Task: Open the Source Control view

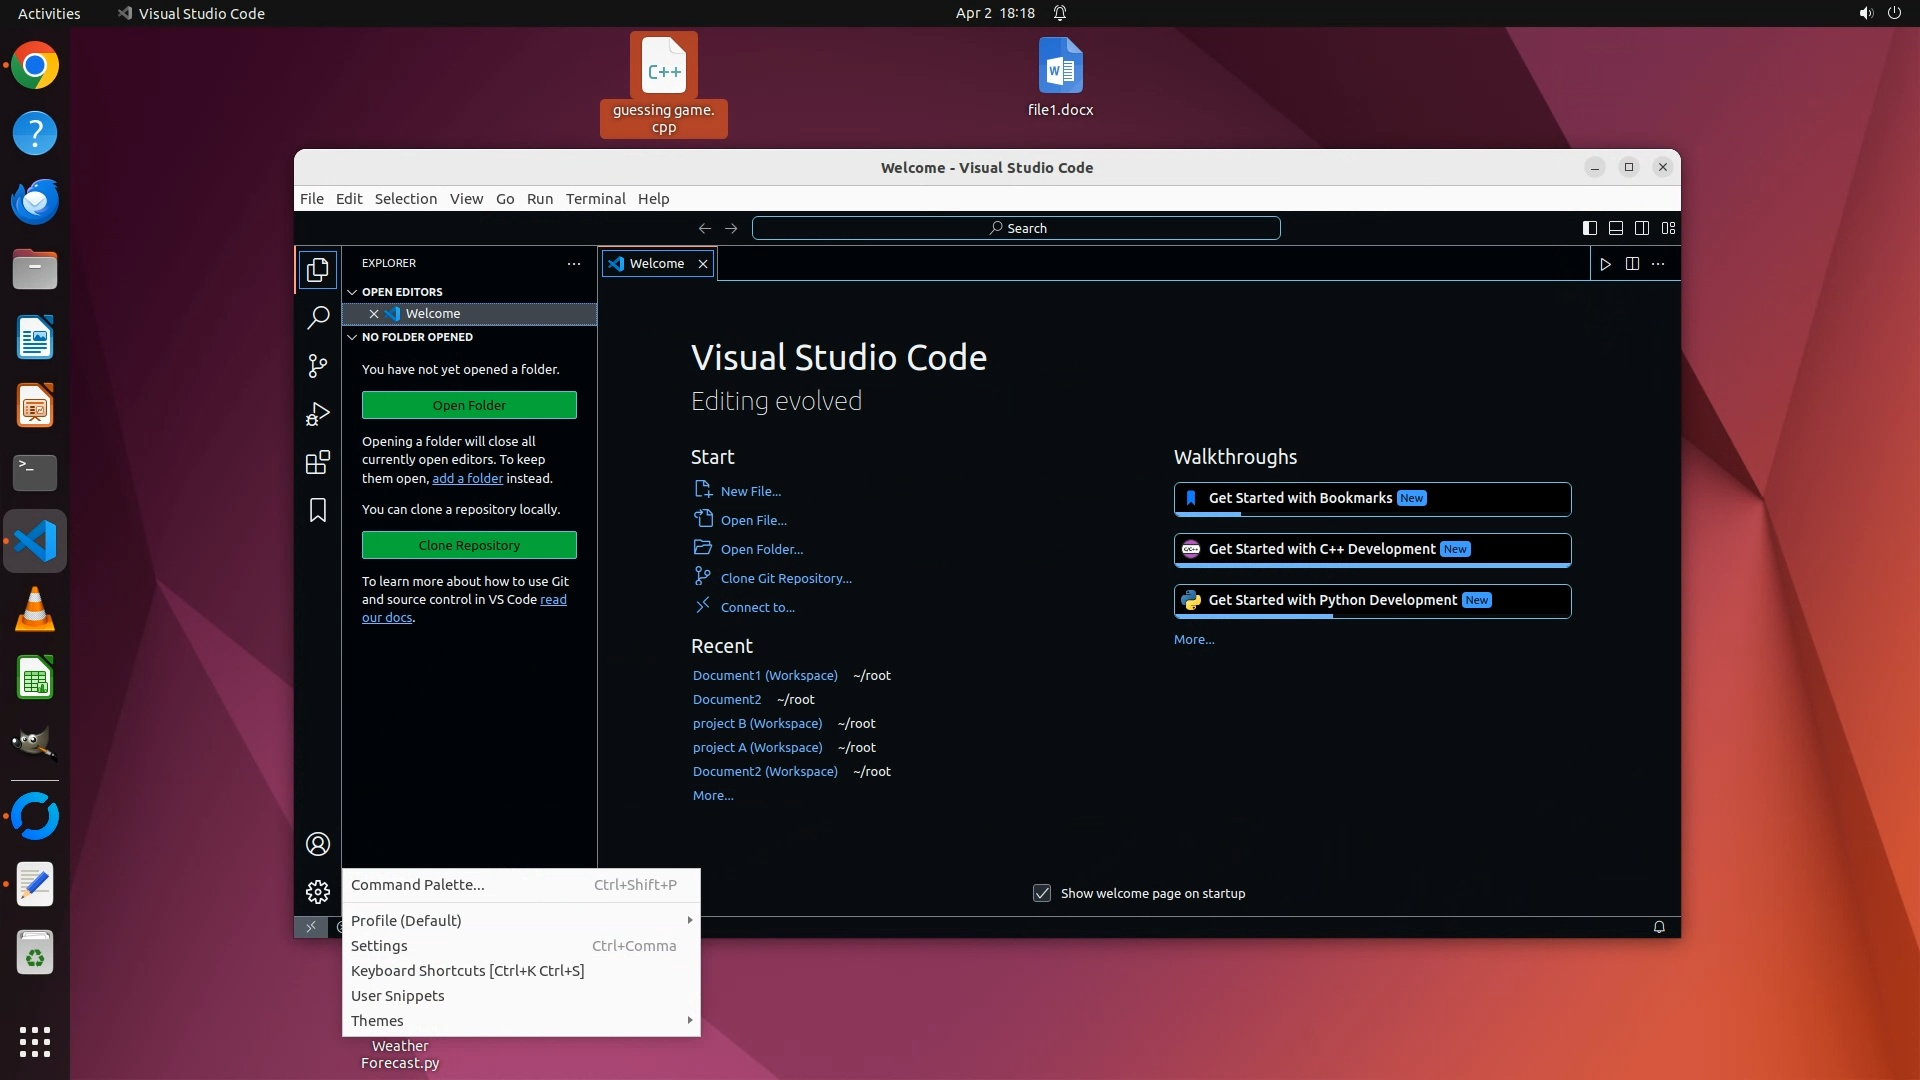Action: (x=318, y=366)
